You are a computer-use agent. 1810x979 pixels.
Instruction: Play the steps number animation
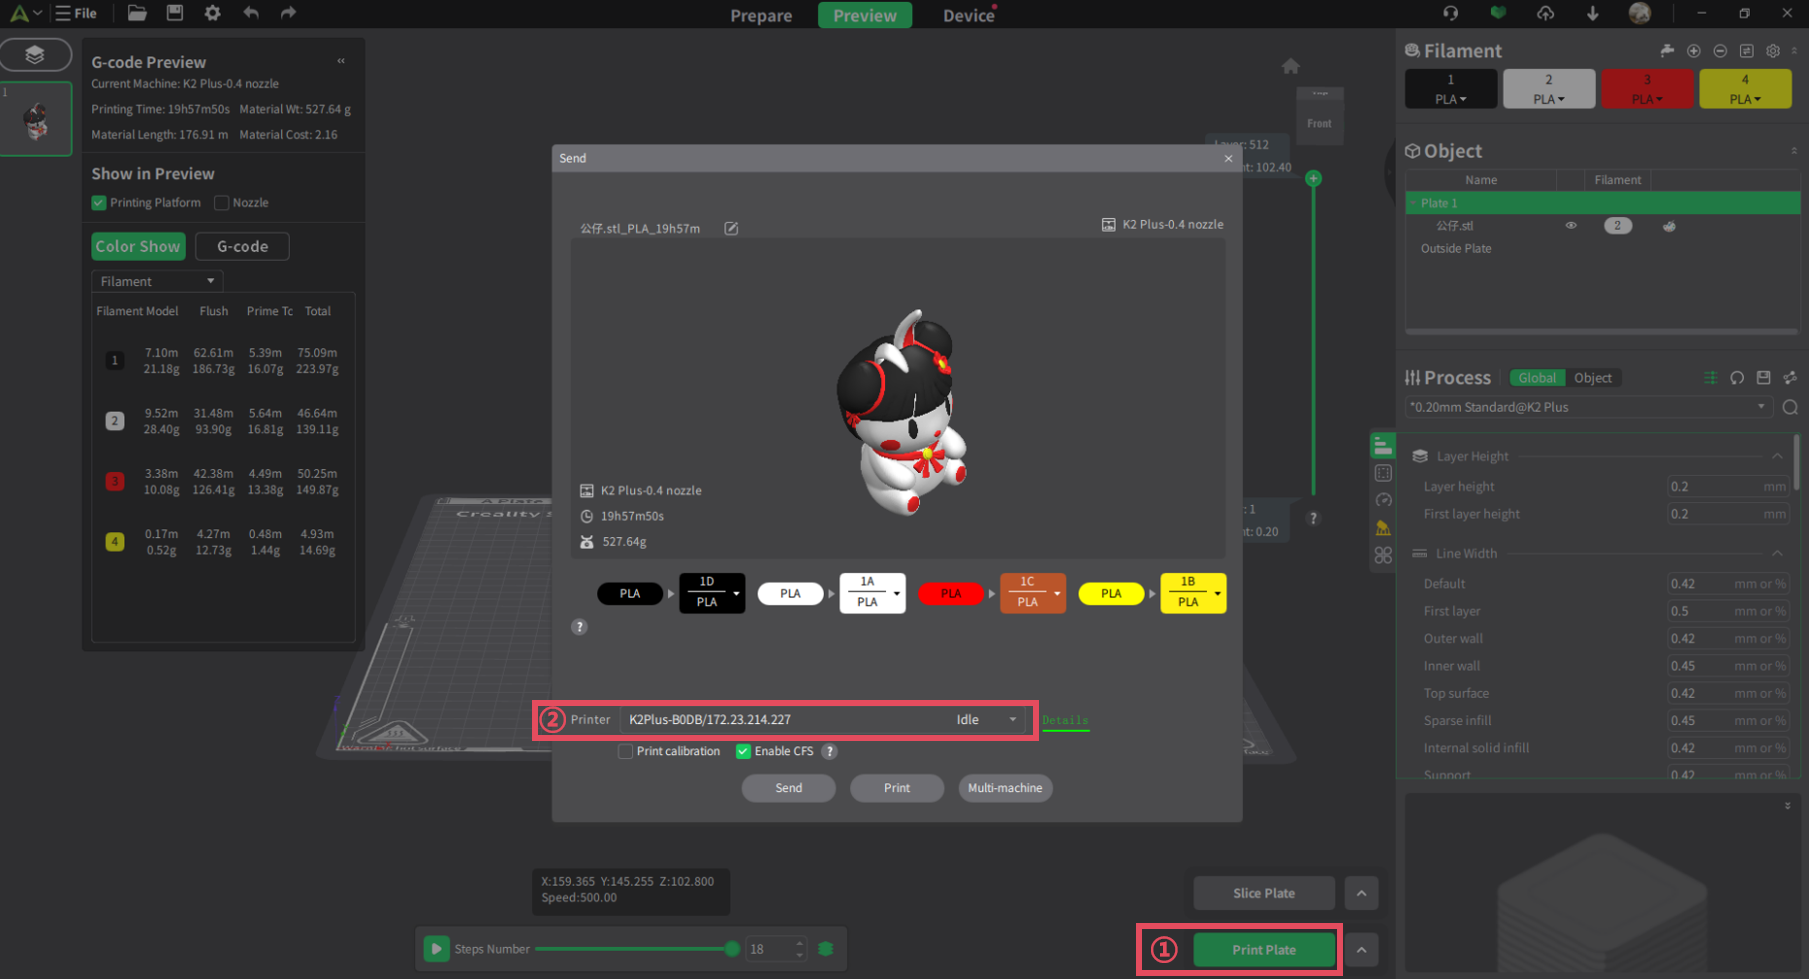[436, 949]
